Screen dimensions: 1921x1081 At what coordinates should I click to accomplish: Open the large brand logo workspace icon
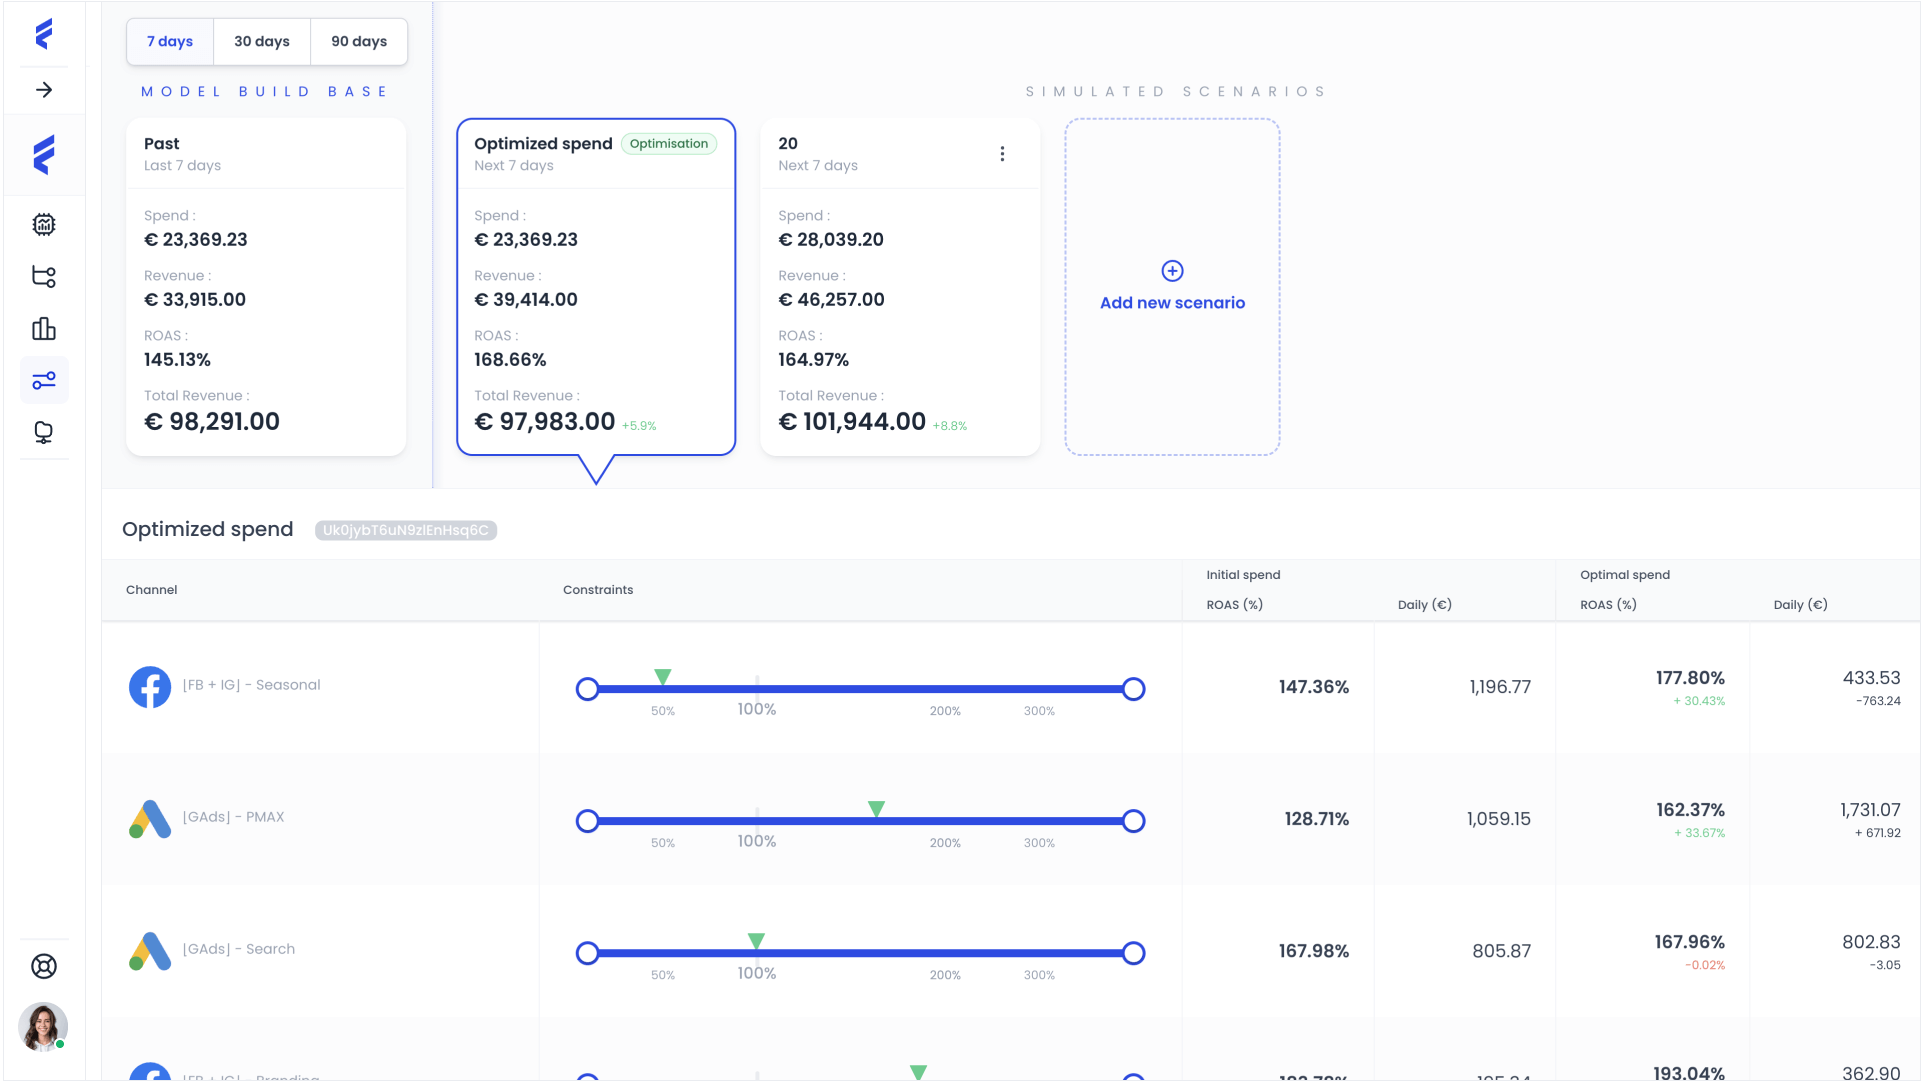tap(44, 155)
